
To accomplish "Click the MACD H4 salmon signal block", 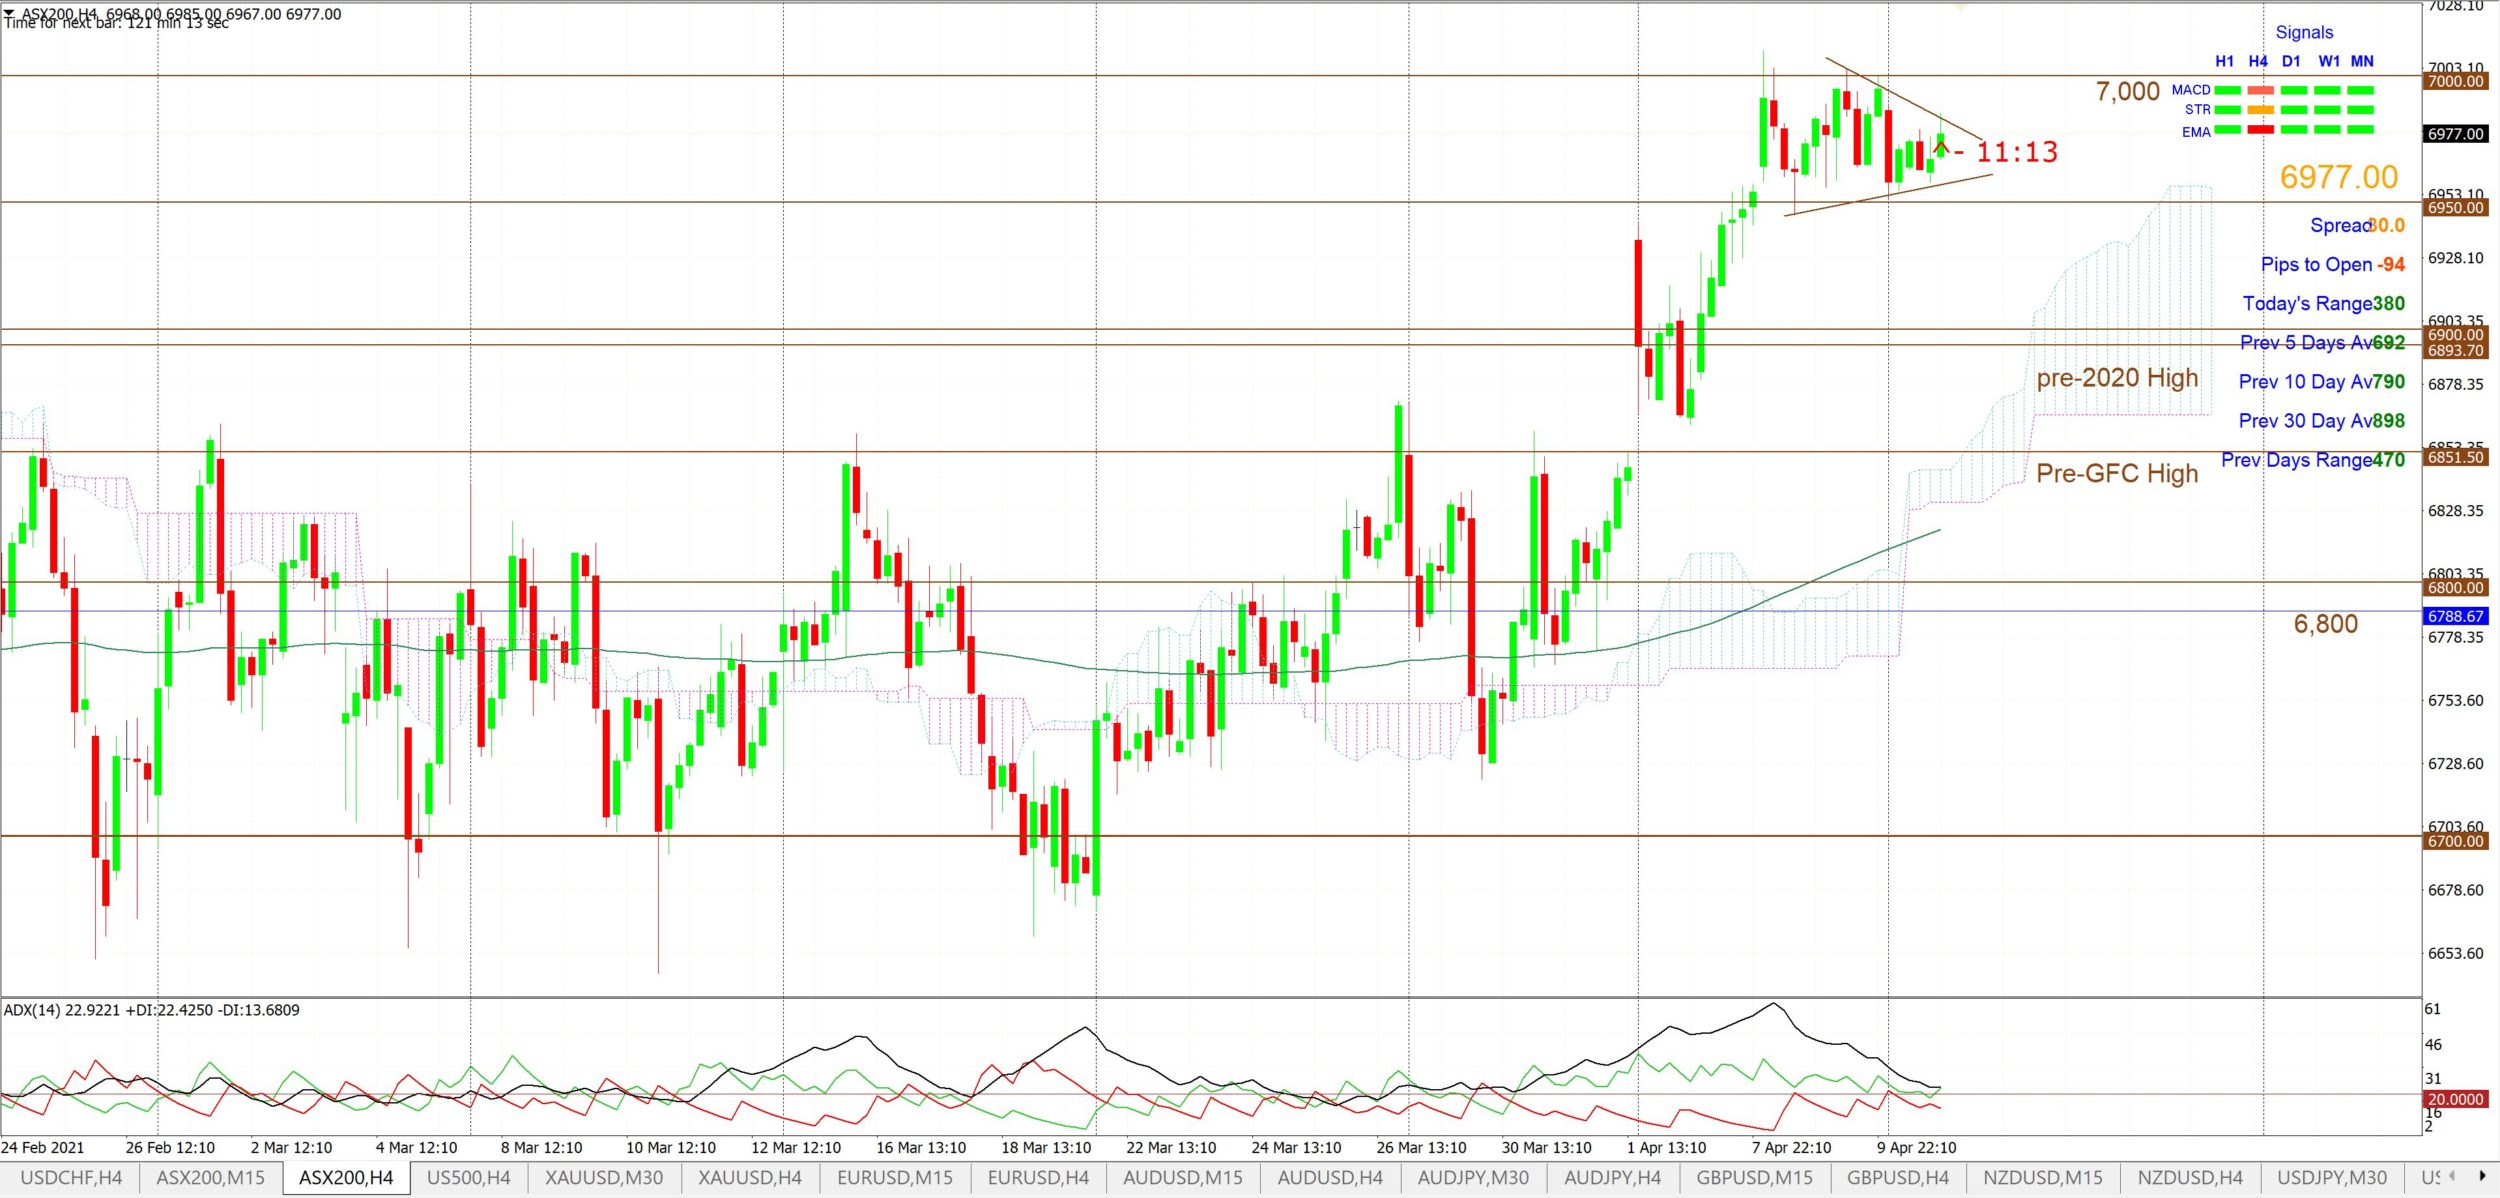I will (x=2260, y=90).
